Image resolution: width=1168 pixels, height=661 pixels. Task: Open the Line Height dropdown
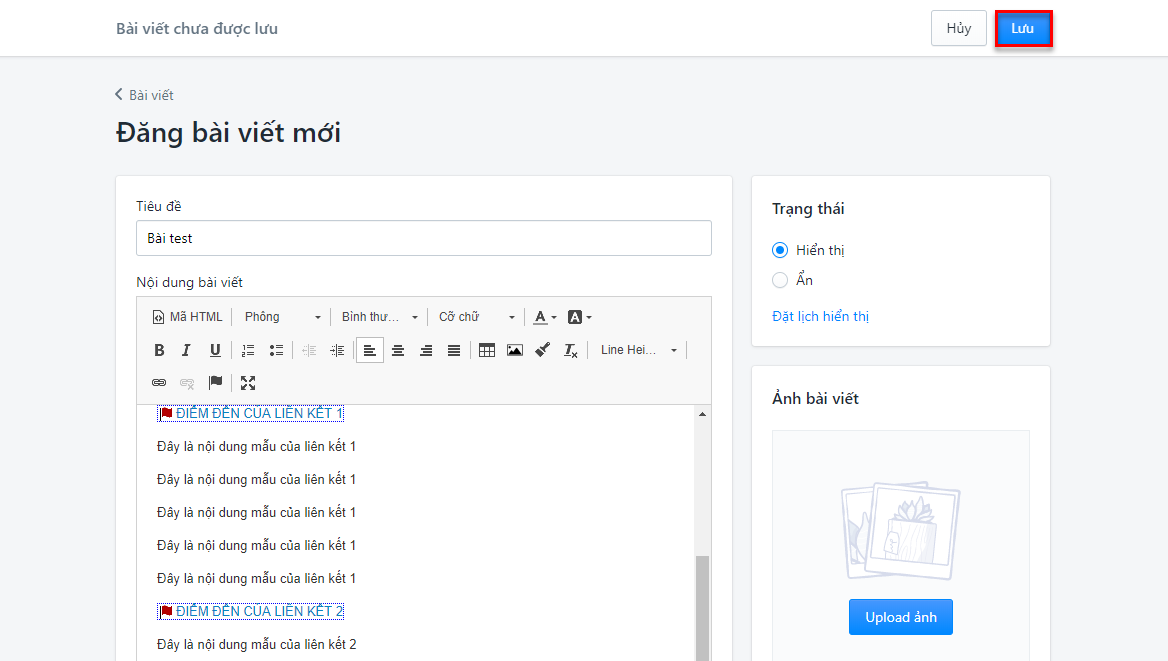(638, 350)
